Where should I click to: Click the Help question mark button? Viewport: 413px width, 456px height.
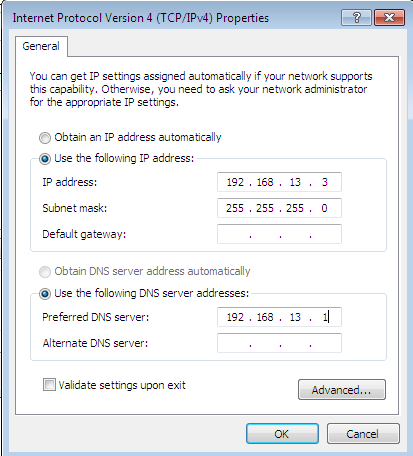point(356,17)
